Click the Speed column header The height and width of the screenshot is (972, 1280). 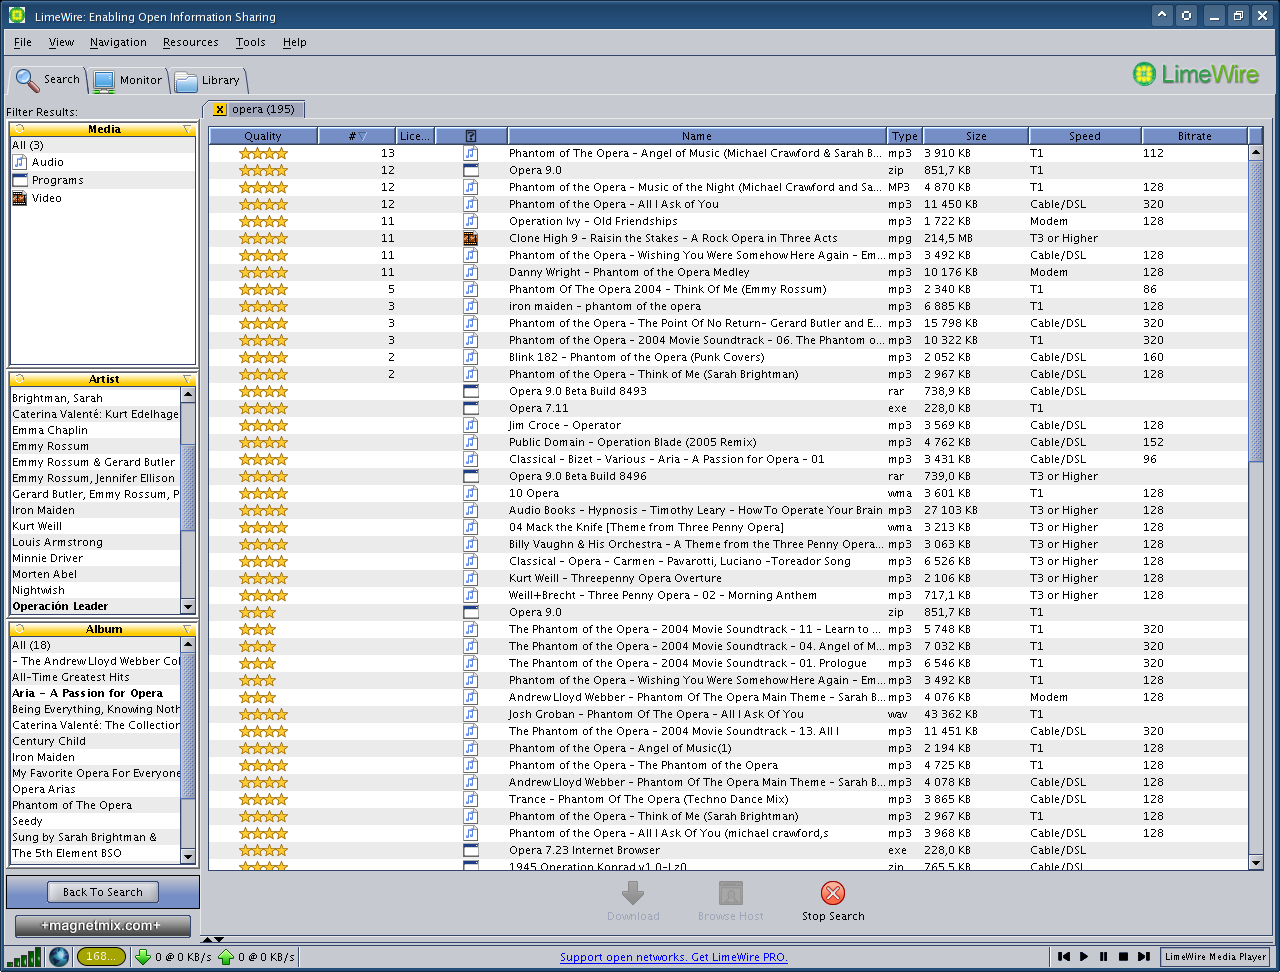click(x=1084, y=136)
